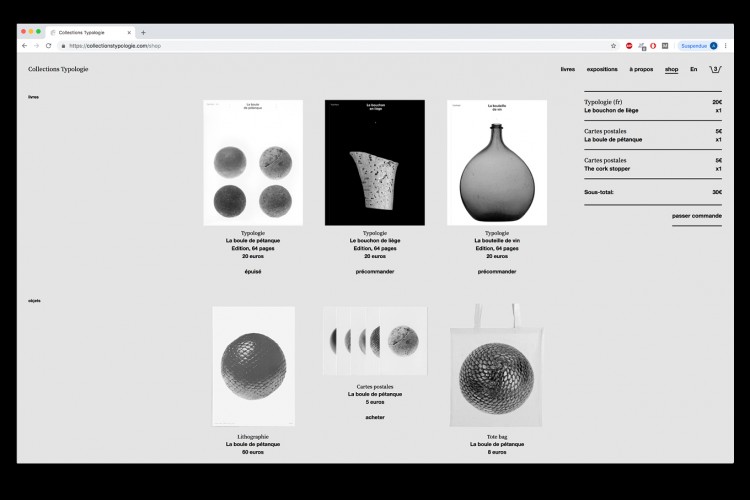Open the livres menu item
750x500 pixels.
568,69
